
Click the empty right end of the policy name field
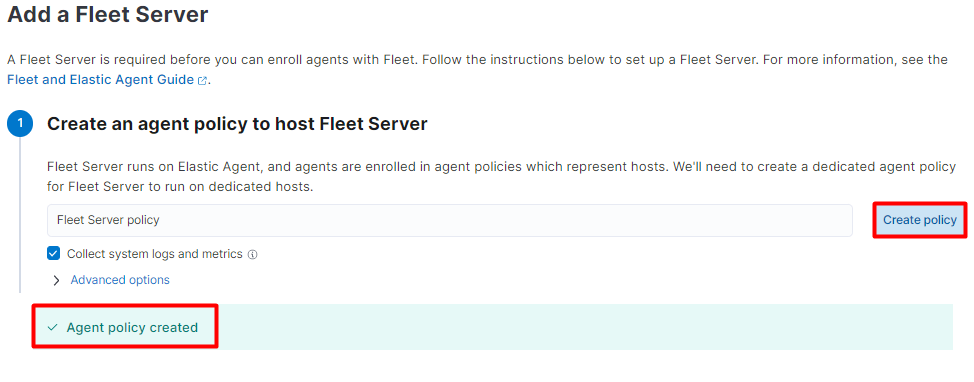808,220
